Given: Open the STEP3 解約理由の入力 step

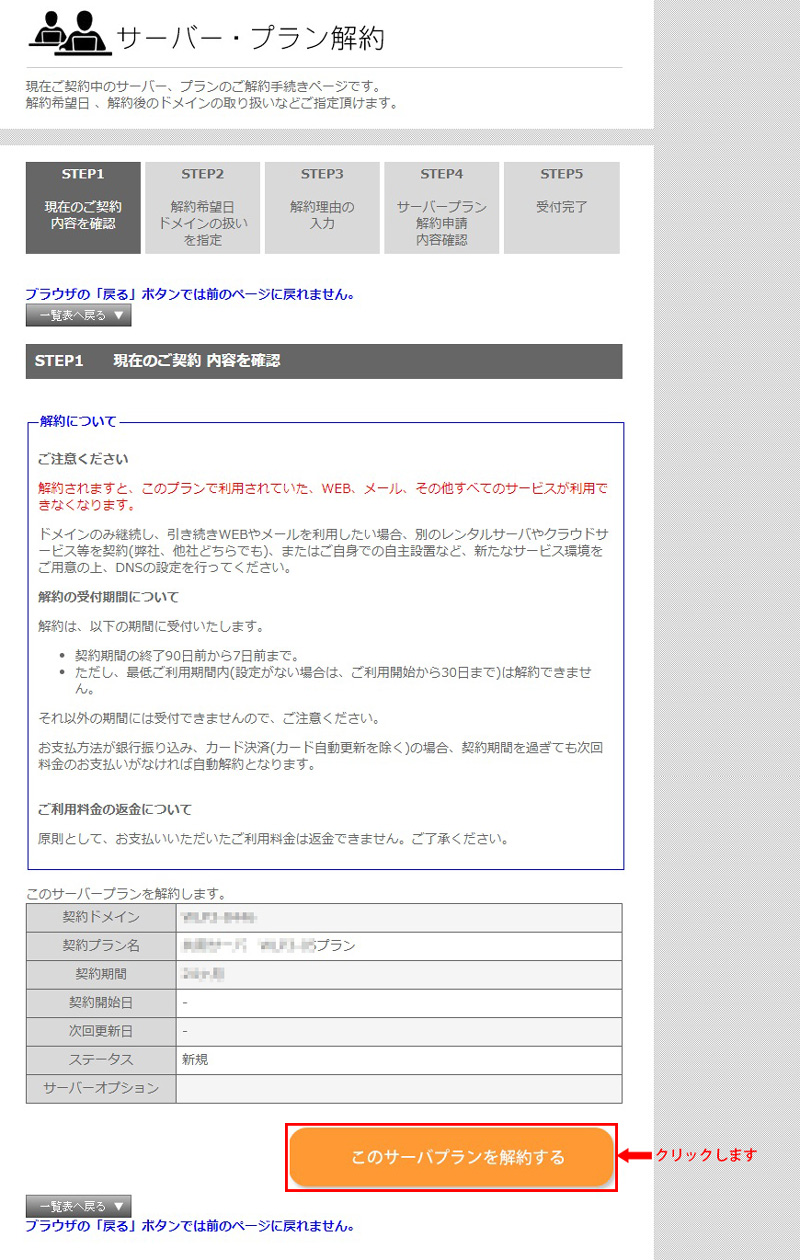Looking at the screenshot, I should (322, 207).
